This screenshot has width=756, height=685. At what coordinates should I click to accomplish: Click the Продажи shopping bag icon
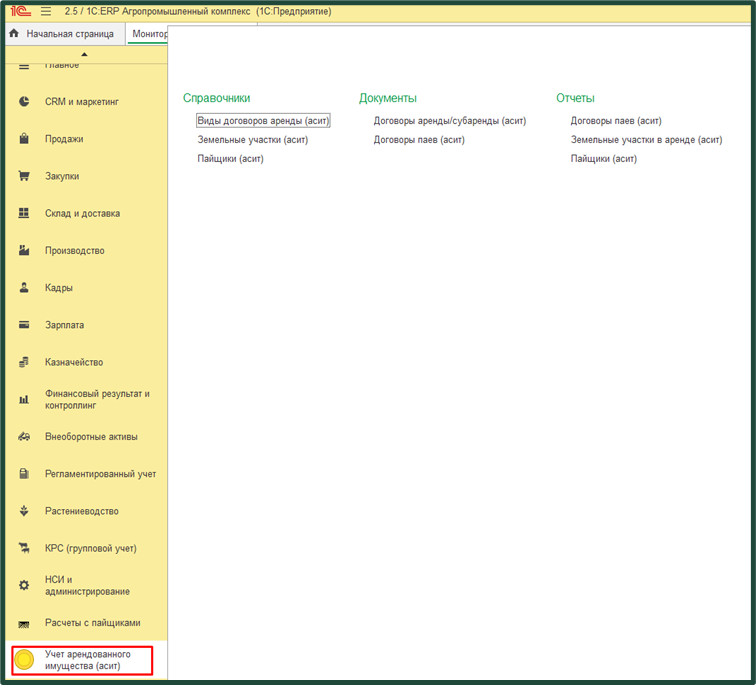[x=24, y=139]
